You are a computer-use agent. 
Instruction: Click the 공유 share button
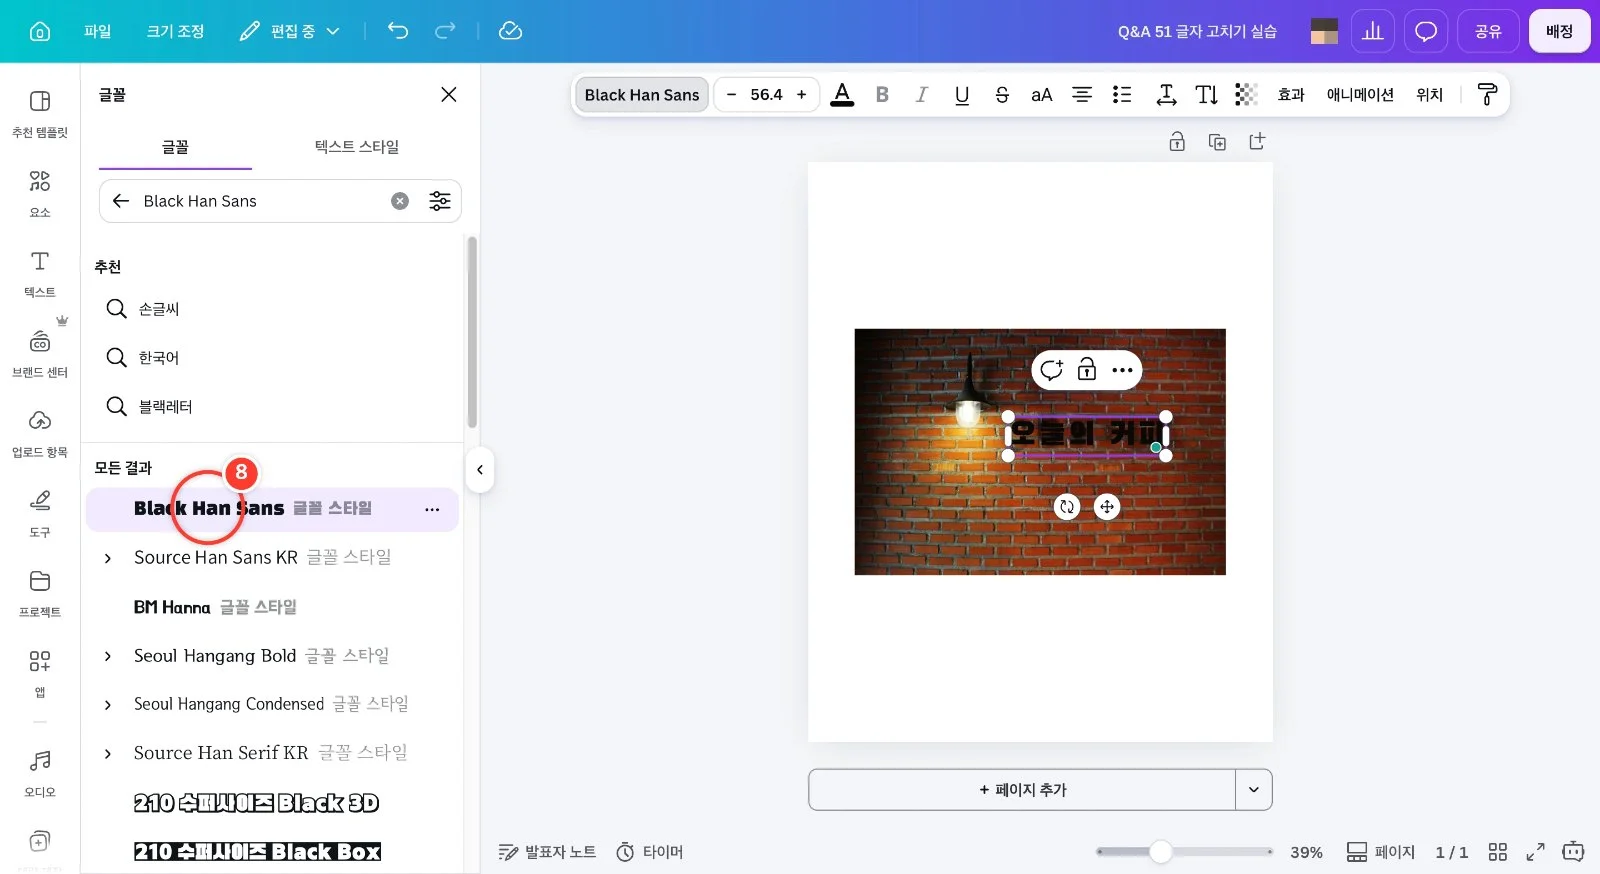[1488, 31]
